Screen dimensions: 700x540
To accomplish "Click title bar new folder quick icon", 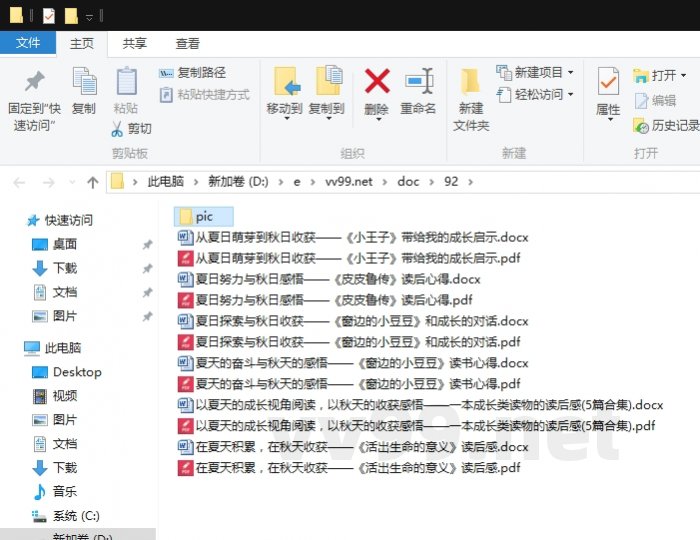I will coord(71,16).
